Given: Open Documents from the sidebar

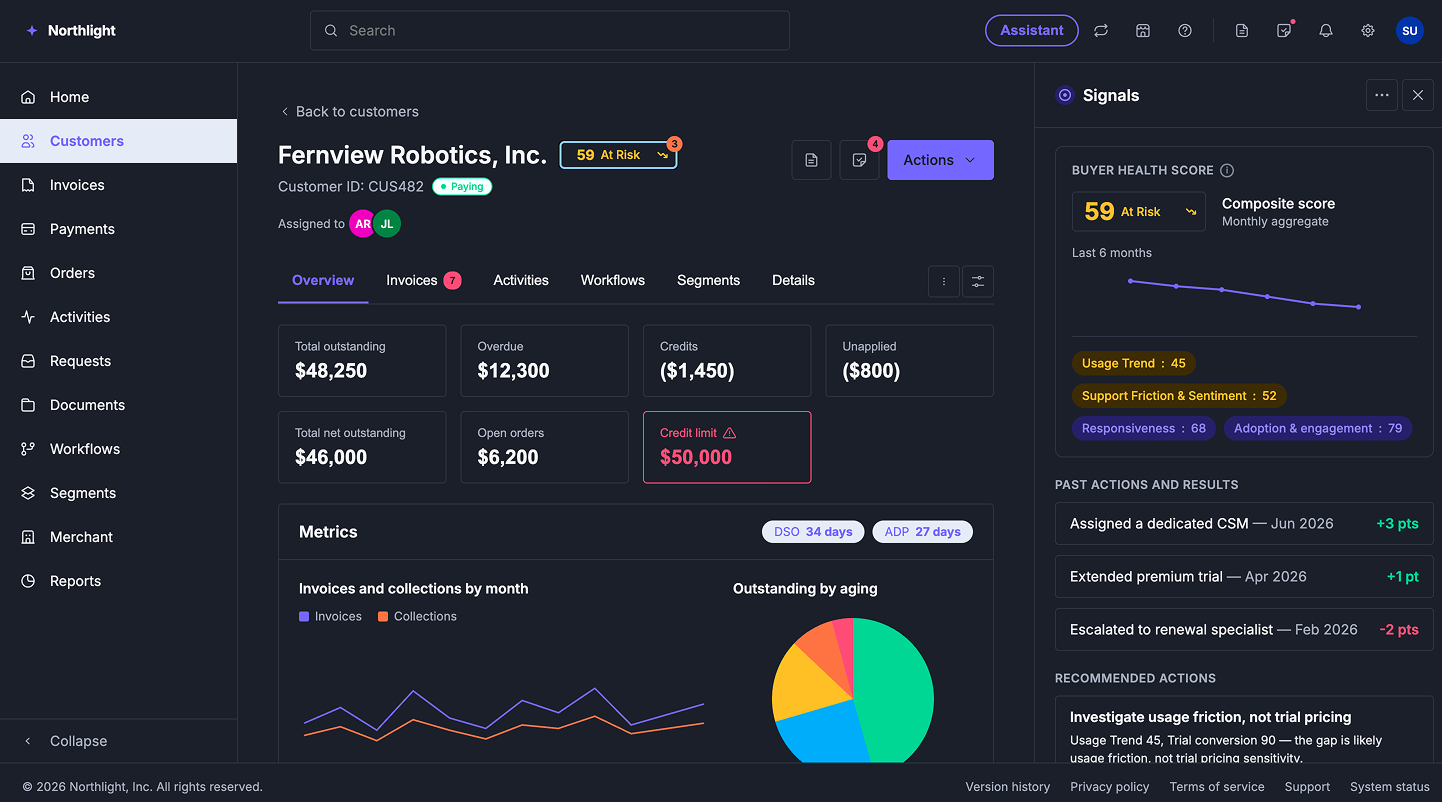Looking at the screenshot, I should 119,405.
